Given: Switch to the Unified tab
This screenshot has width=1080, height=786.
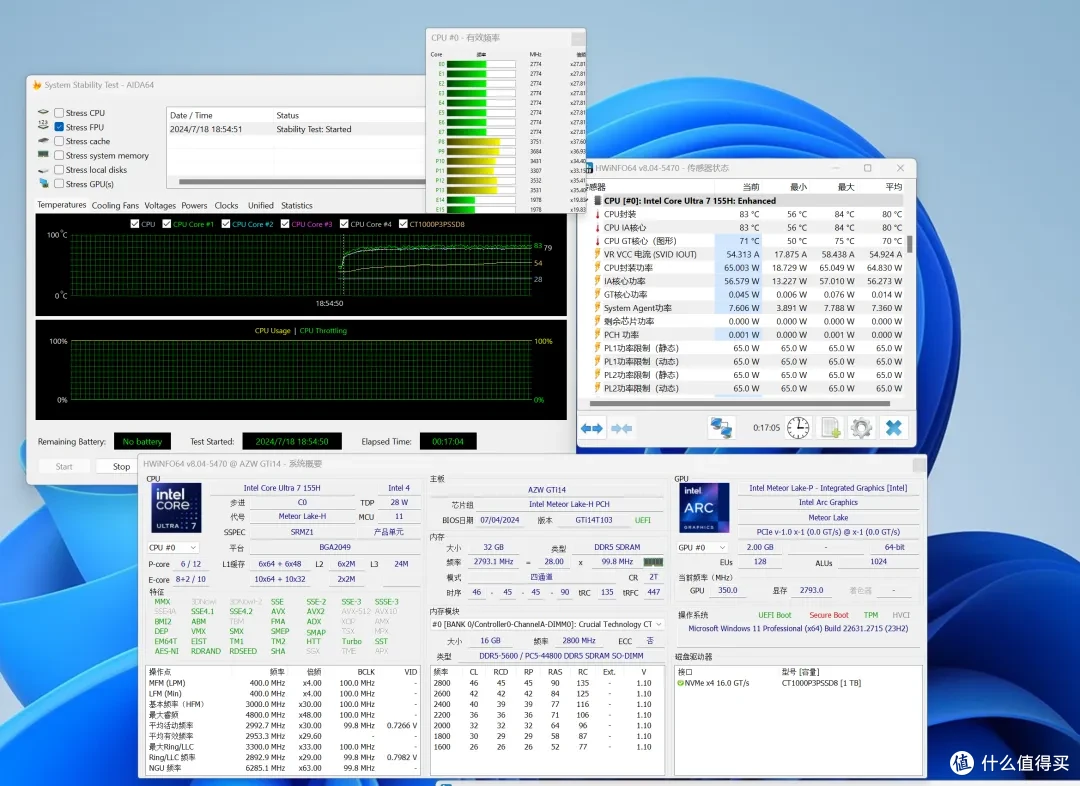Looking at the screenshot, I should point(260,205).
